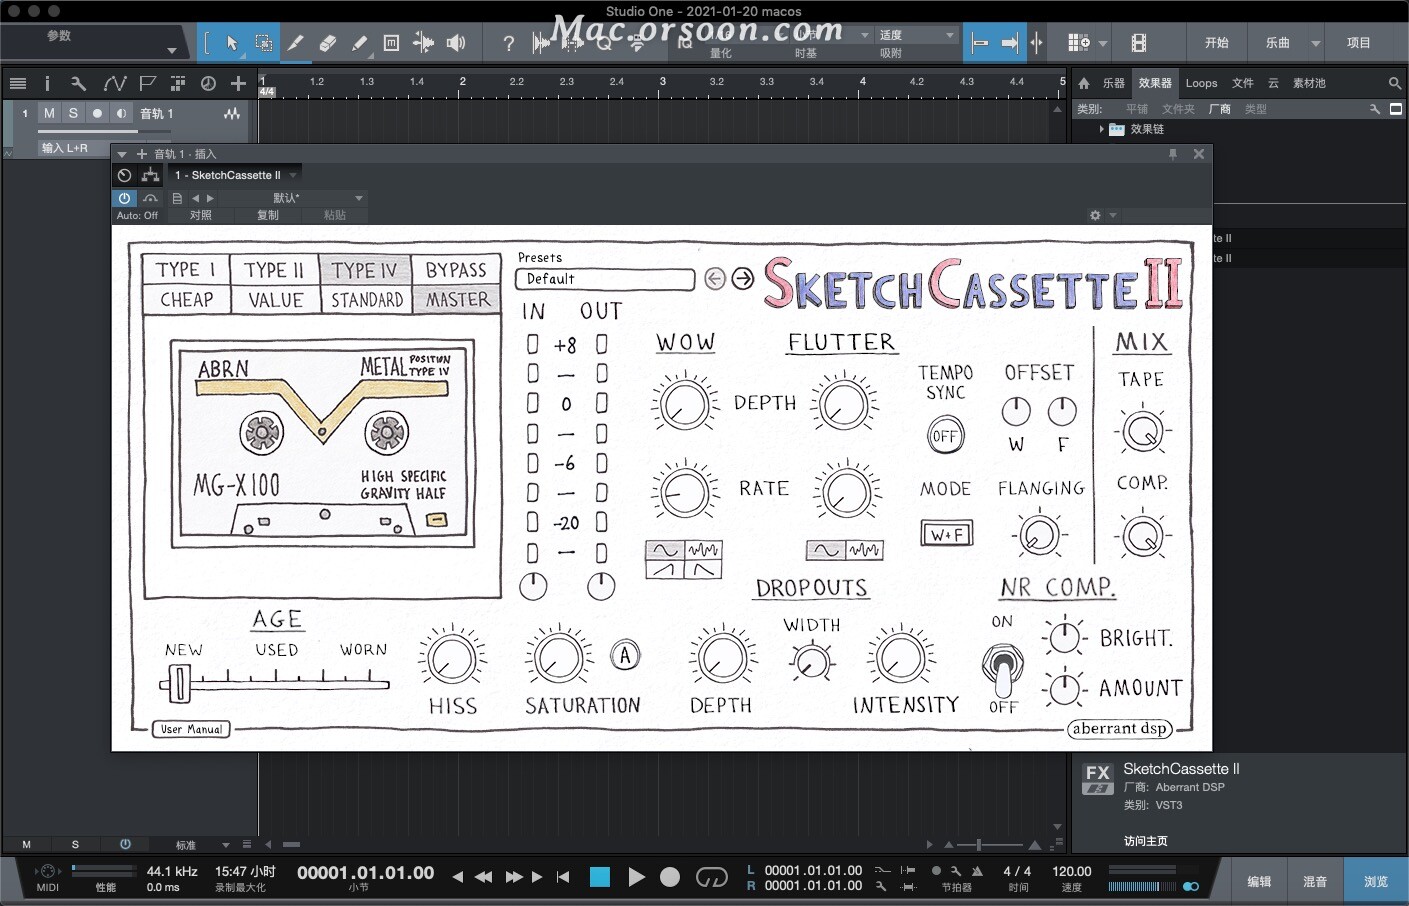Select the Listen (speaker) tool

(456, 43)
